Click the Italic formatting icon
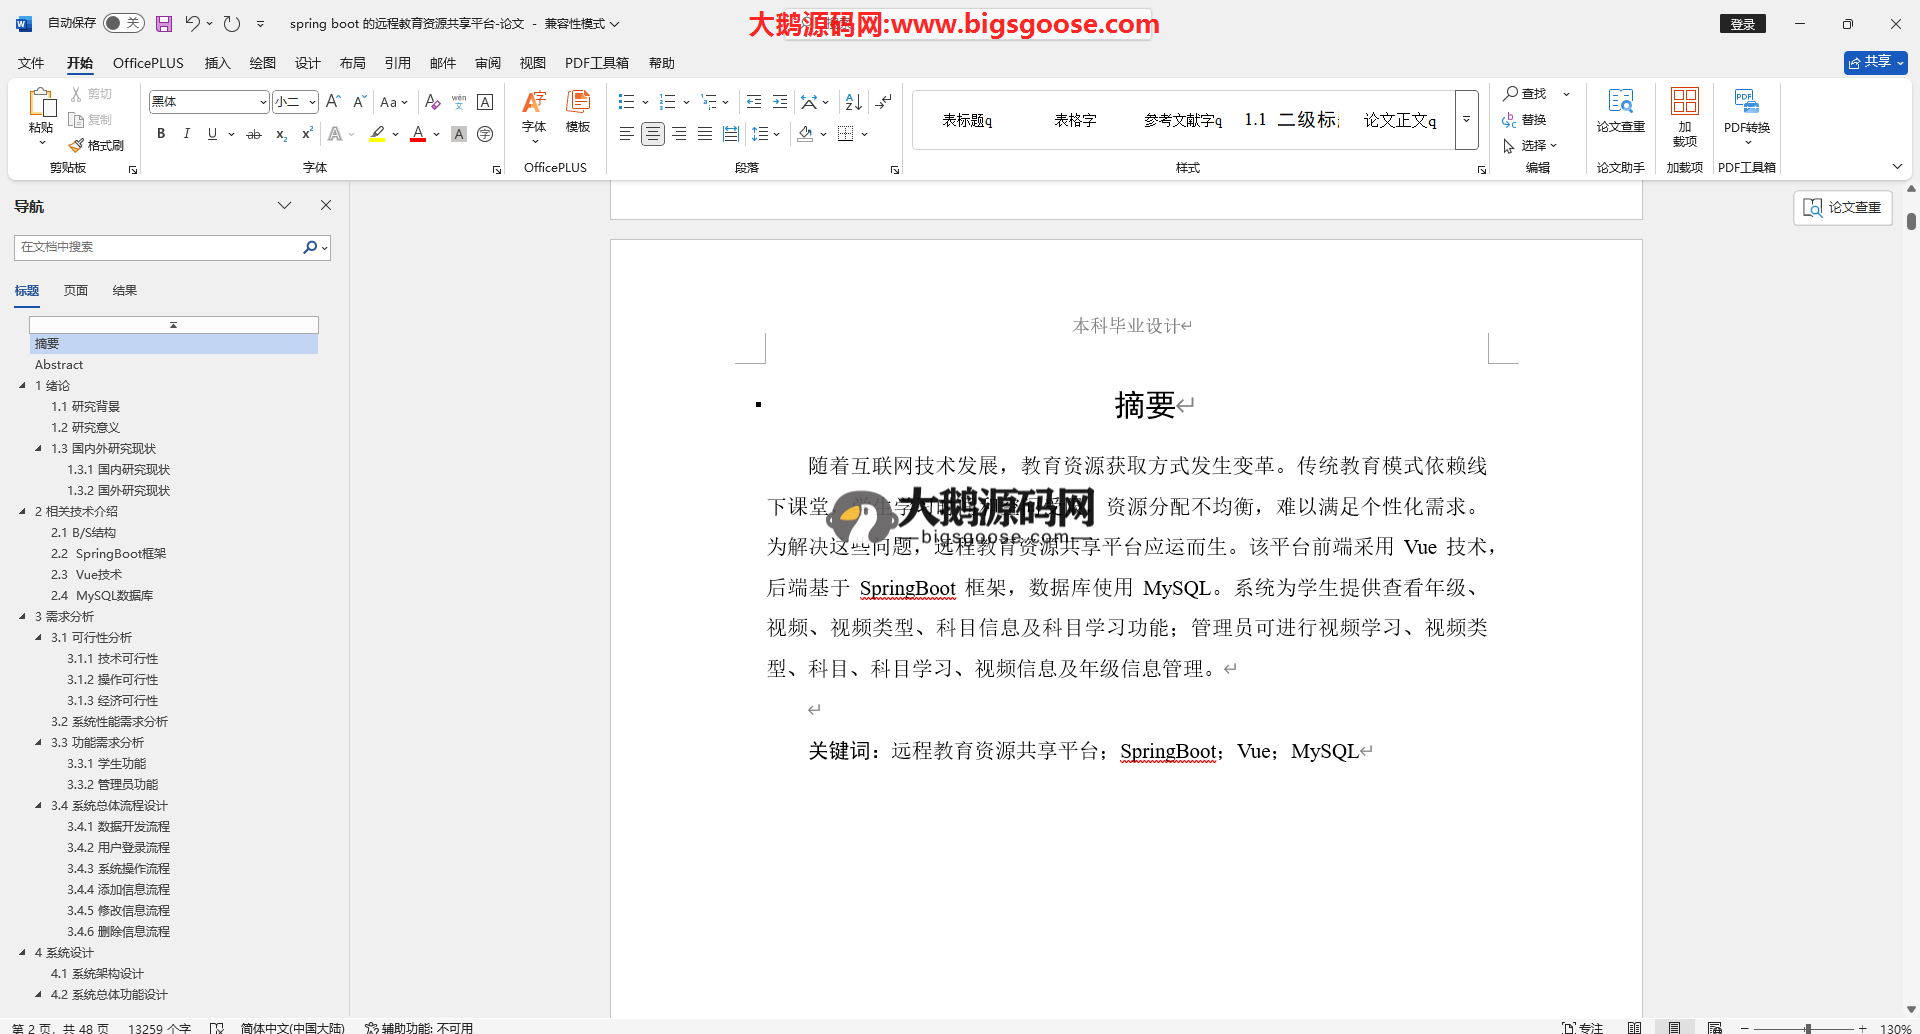The image size is (1920, 1034). (x=186, y=134)
